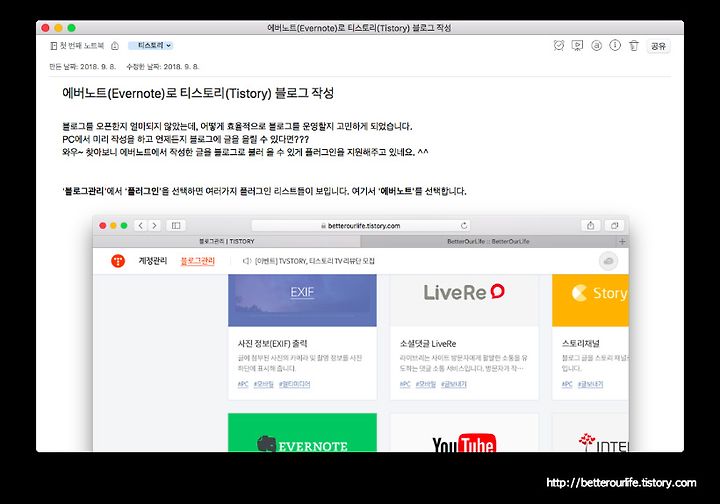This screenshot has height=504, width=720.
Task: Click the bold '에버노트' word in note
Action: click(396, 191)
